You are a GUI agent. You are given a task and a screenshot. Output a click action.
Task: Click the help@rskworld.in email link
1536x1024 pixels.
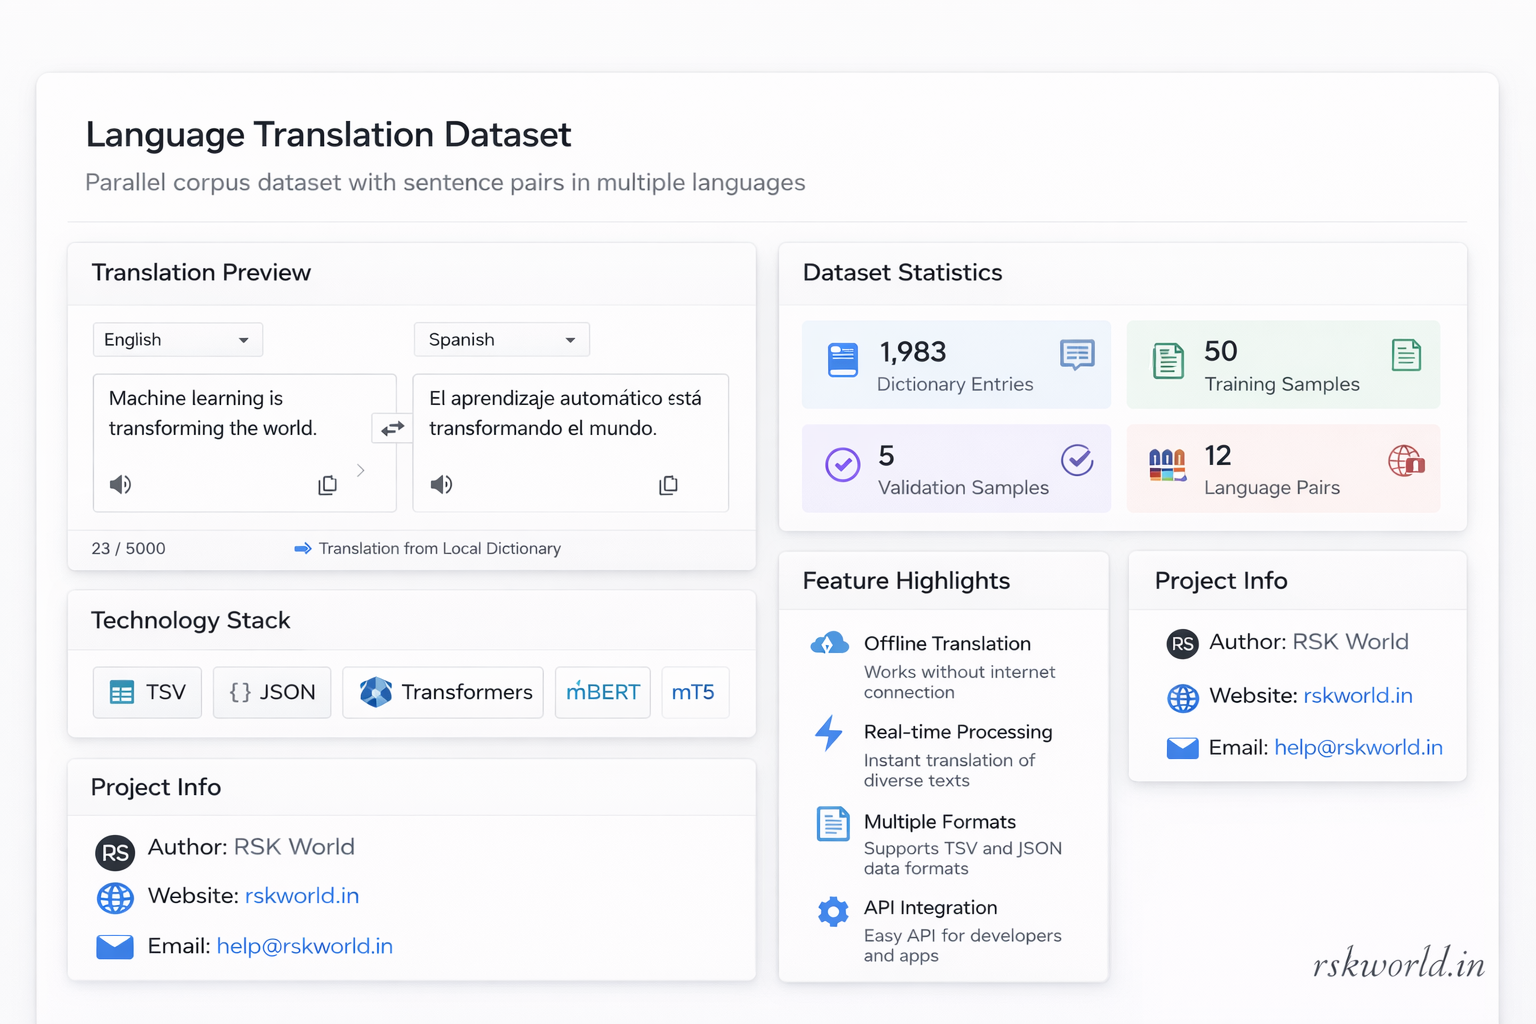(x=304, y=946)
